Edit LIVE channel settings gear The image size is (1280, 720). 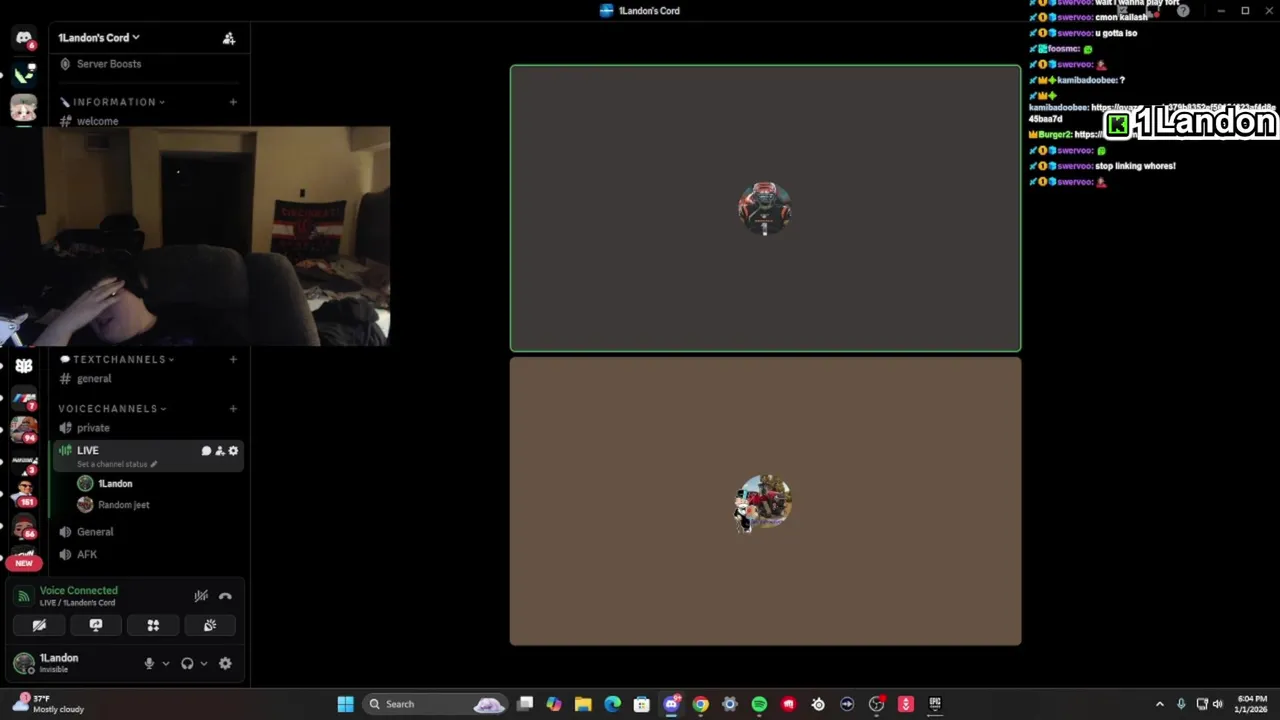tap(234, 451)
